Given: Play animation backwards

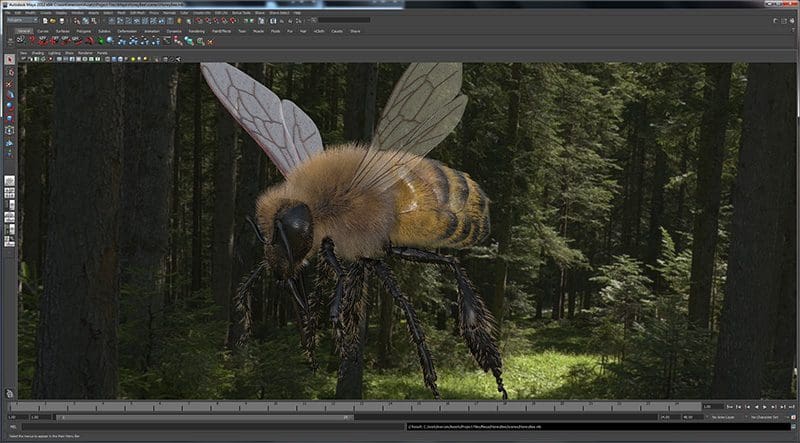Looking at the screenshot, I should pos(756,407).
